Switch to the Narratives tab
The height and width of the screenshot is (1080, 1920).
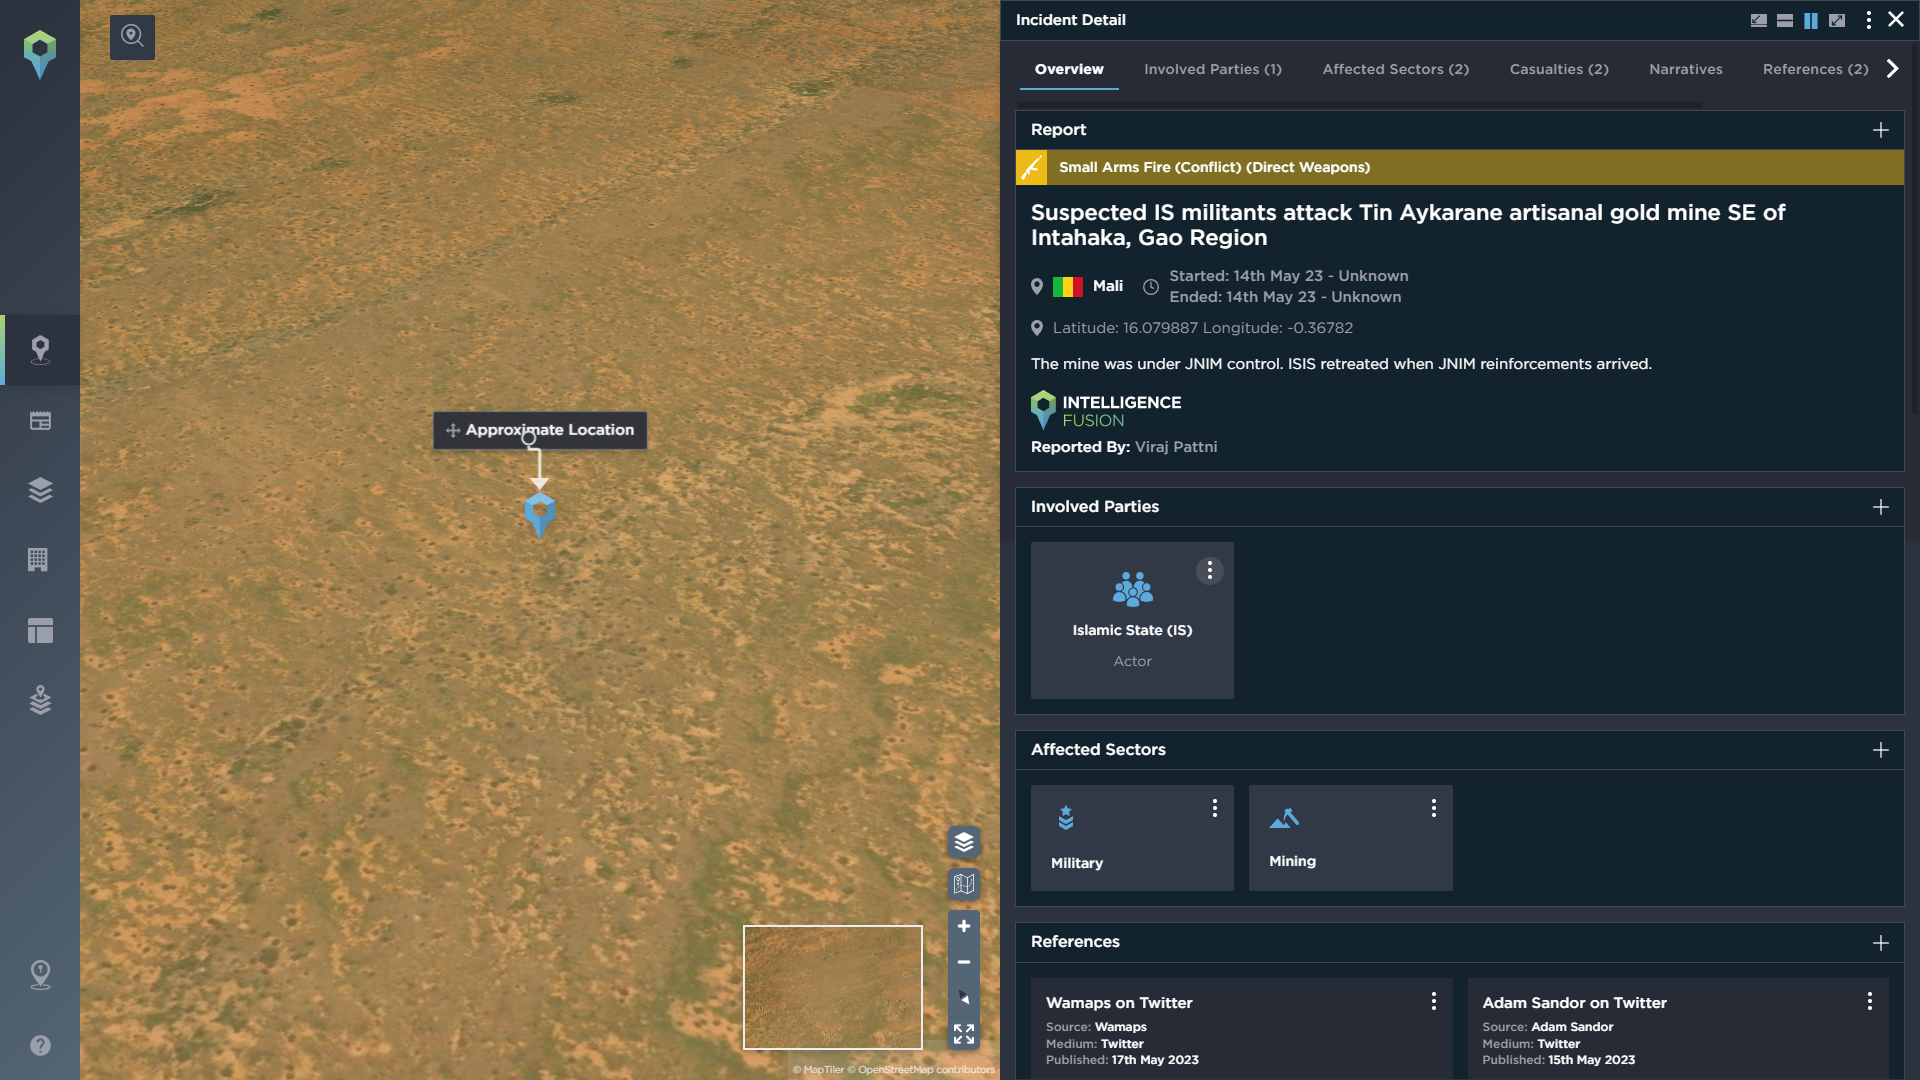[x=1686, y=69]
